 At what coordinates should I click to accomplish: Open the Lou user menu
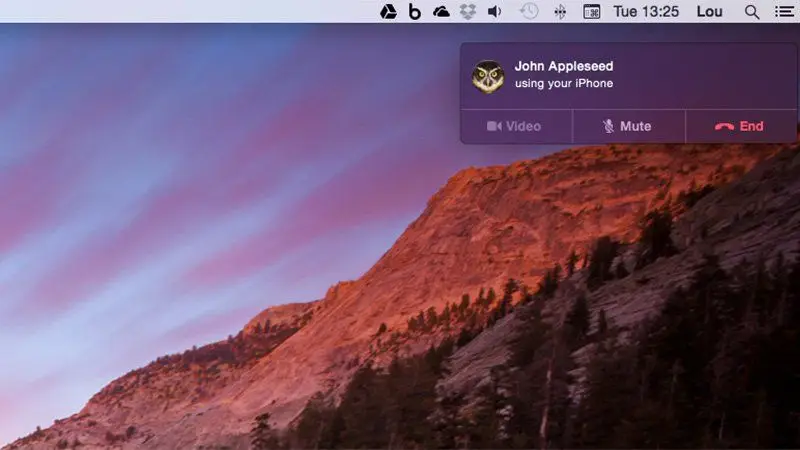click(709, 12)
